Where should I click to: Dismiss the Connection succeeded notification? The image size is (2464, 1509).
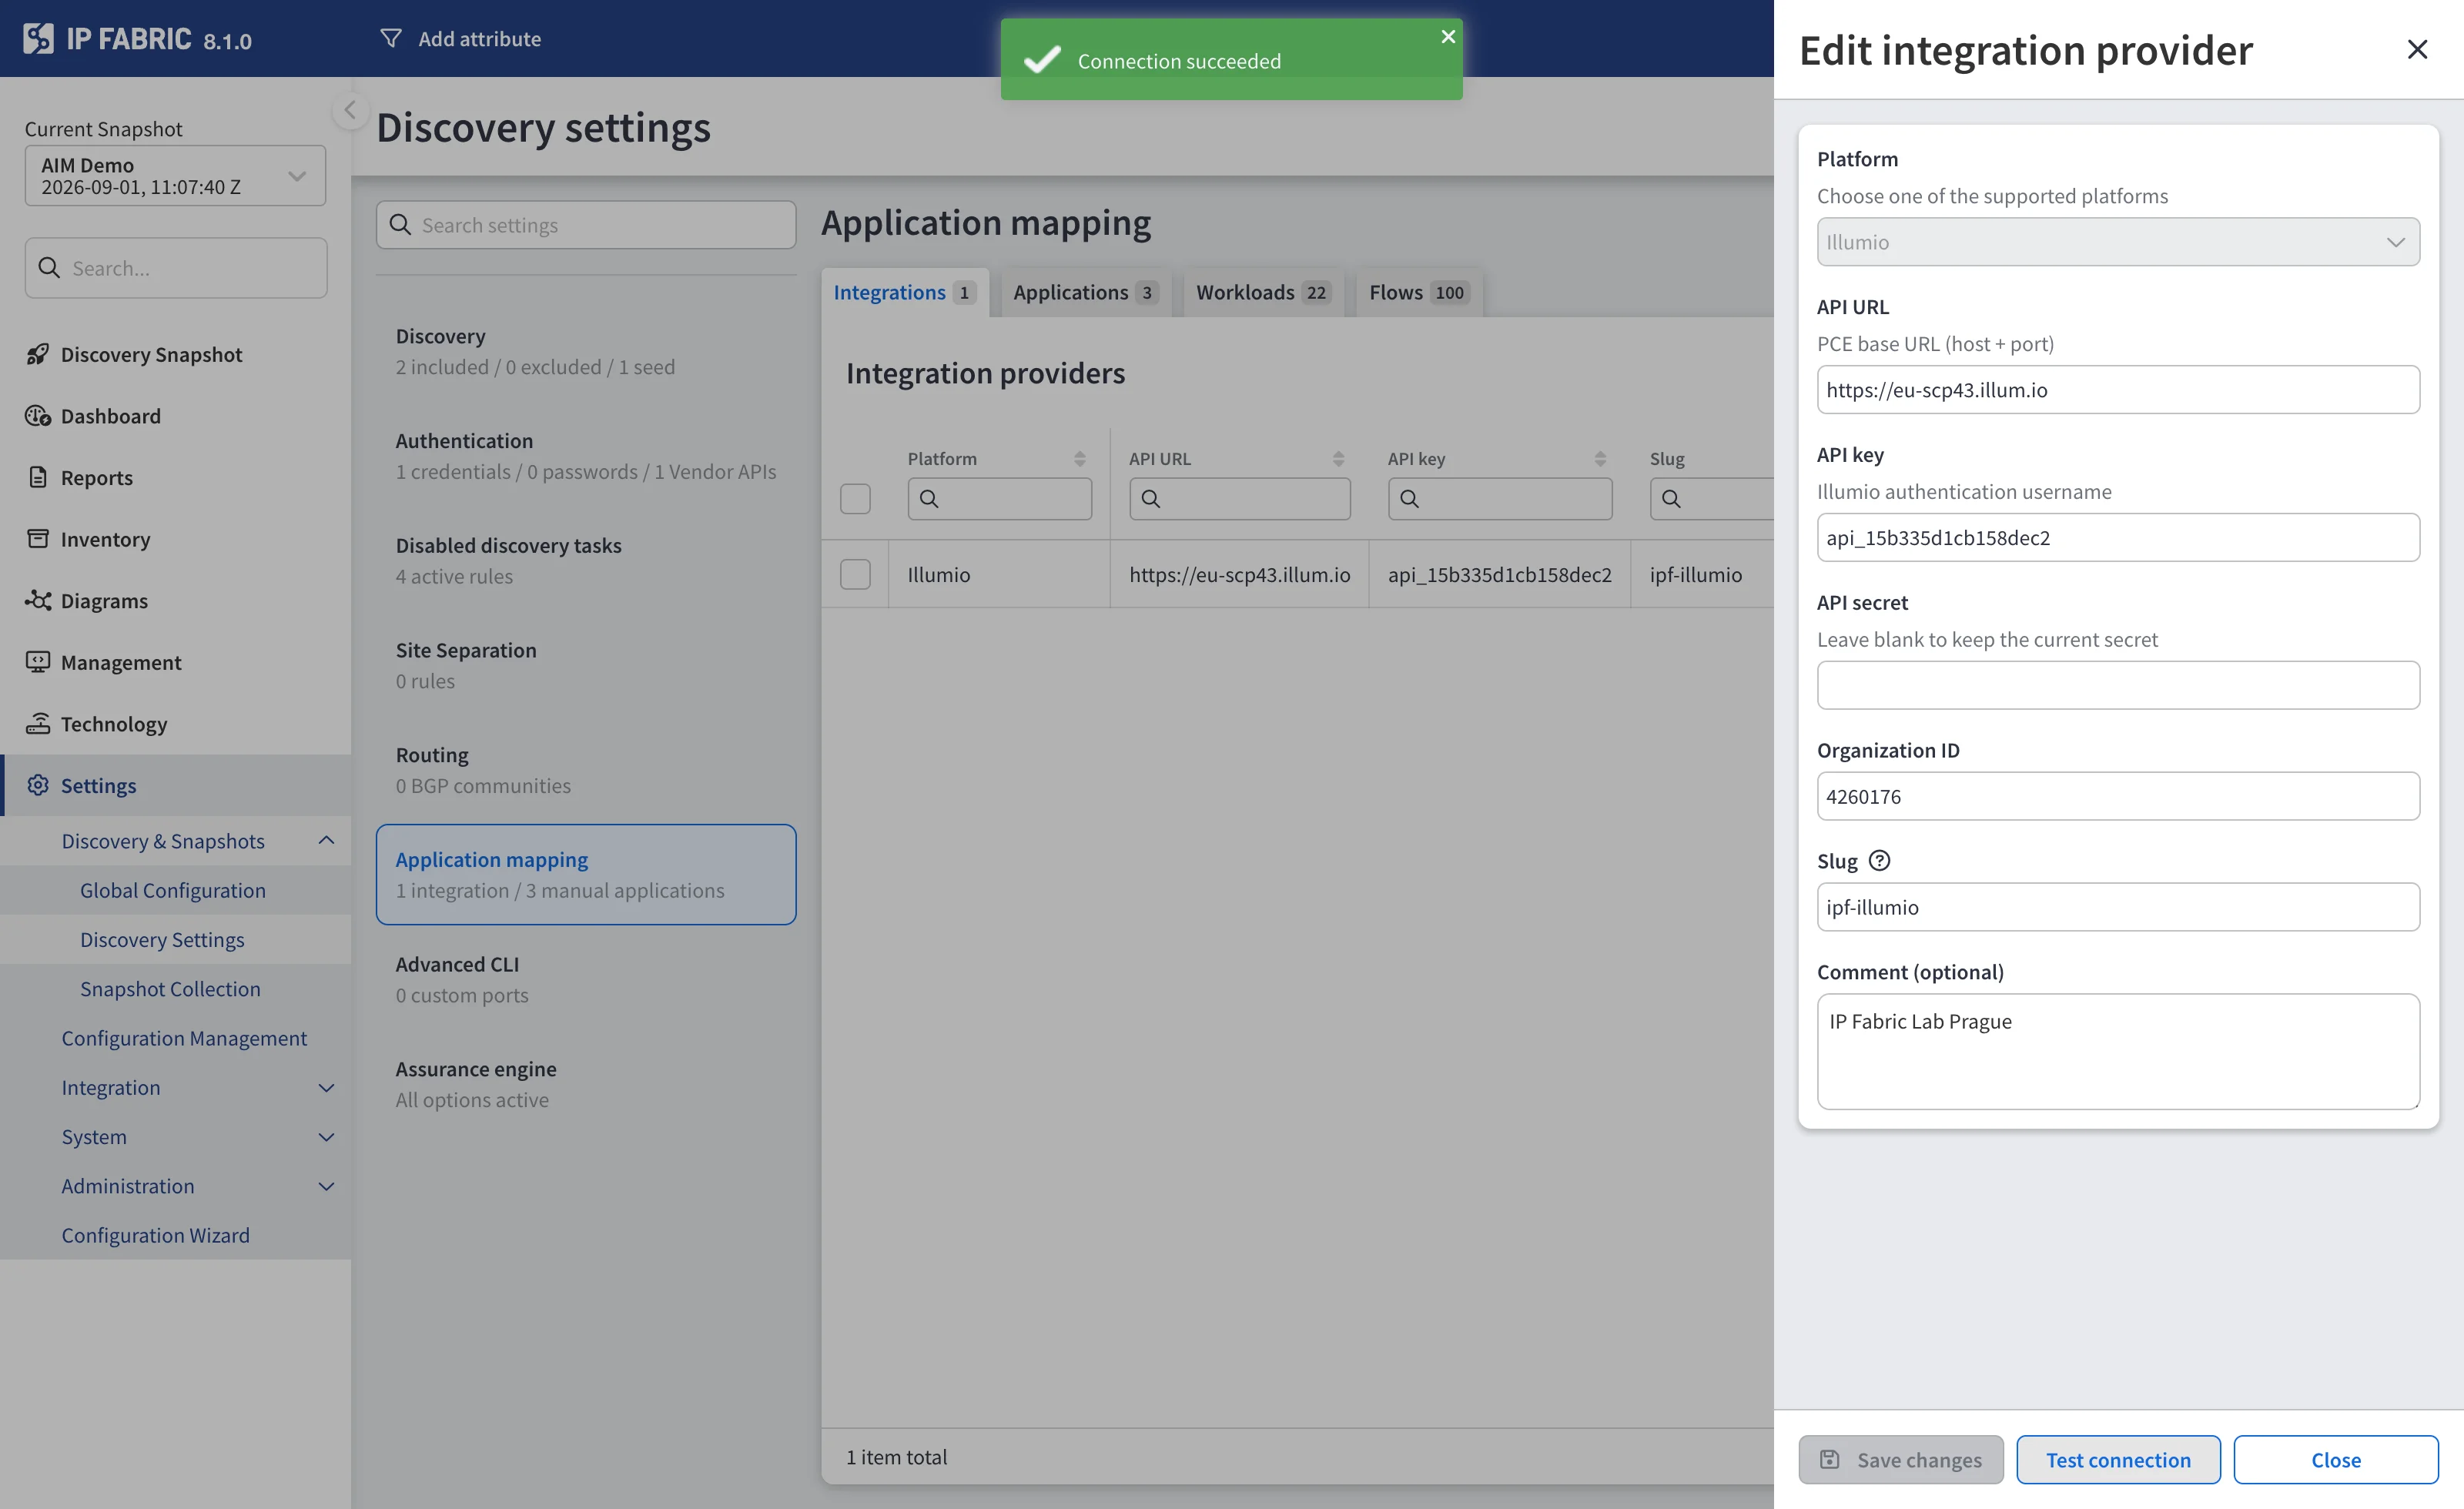[x=1447, y=36]
